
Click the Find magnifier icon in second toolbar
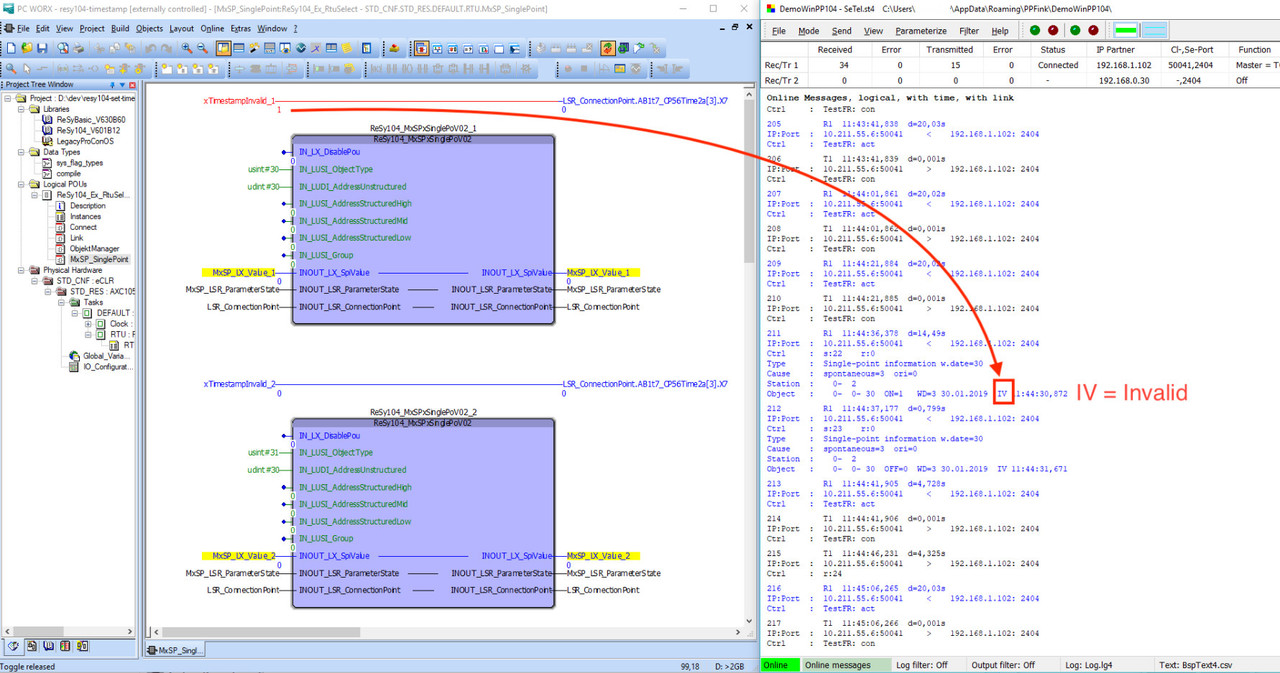point(11,68)
